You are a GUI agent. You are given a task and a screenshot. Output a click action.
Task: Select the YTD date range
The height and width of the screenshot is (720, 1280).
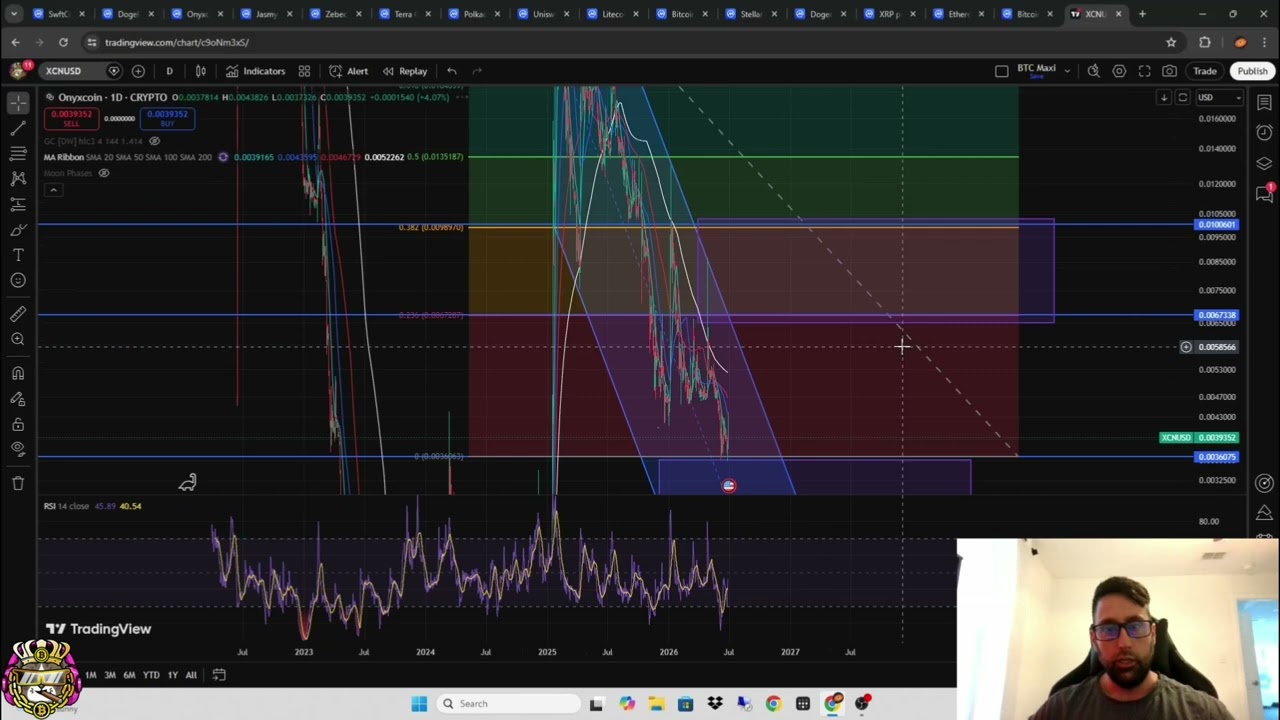pos(151,675)
